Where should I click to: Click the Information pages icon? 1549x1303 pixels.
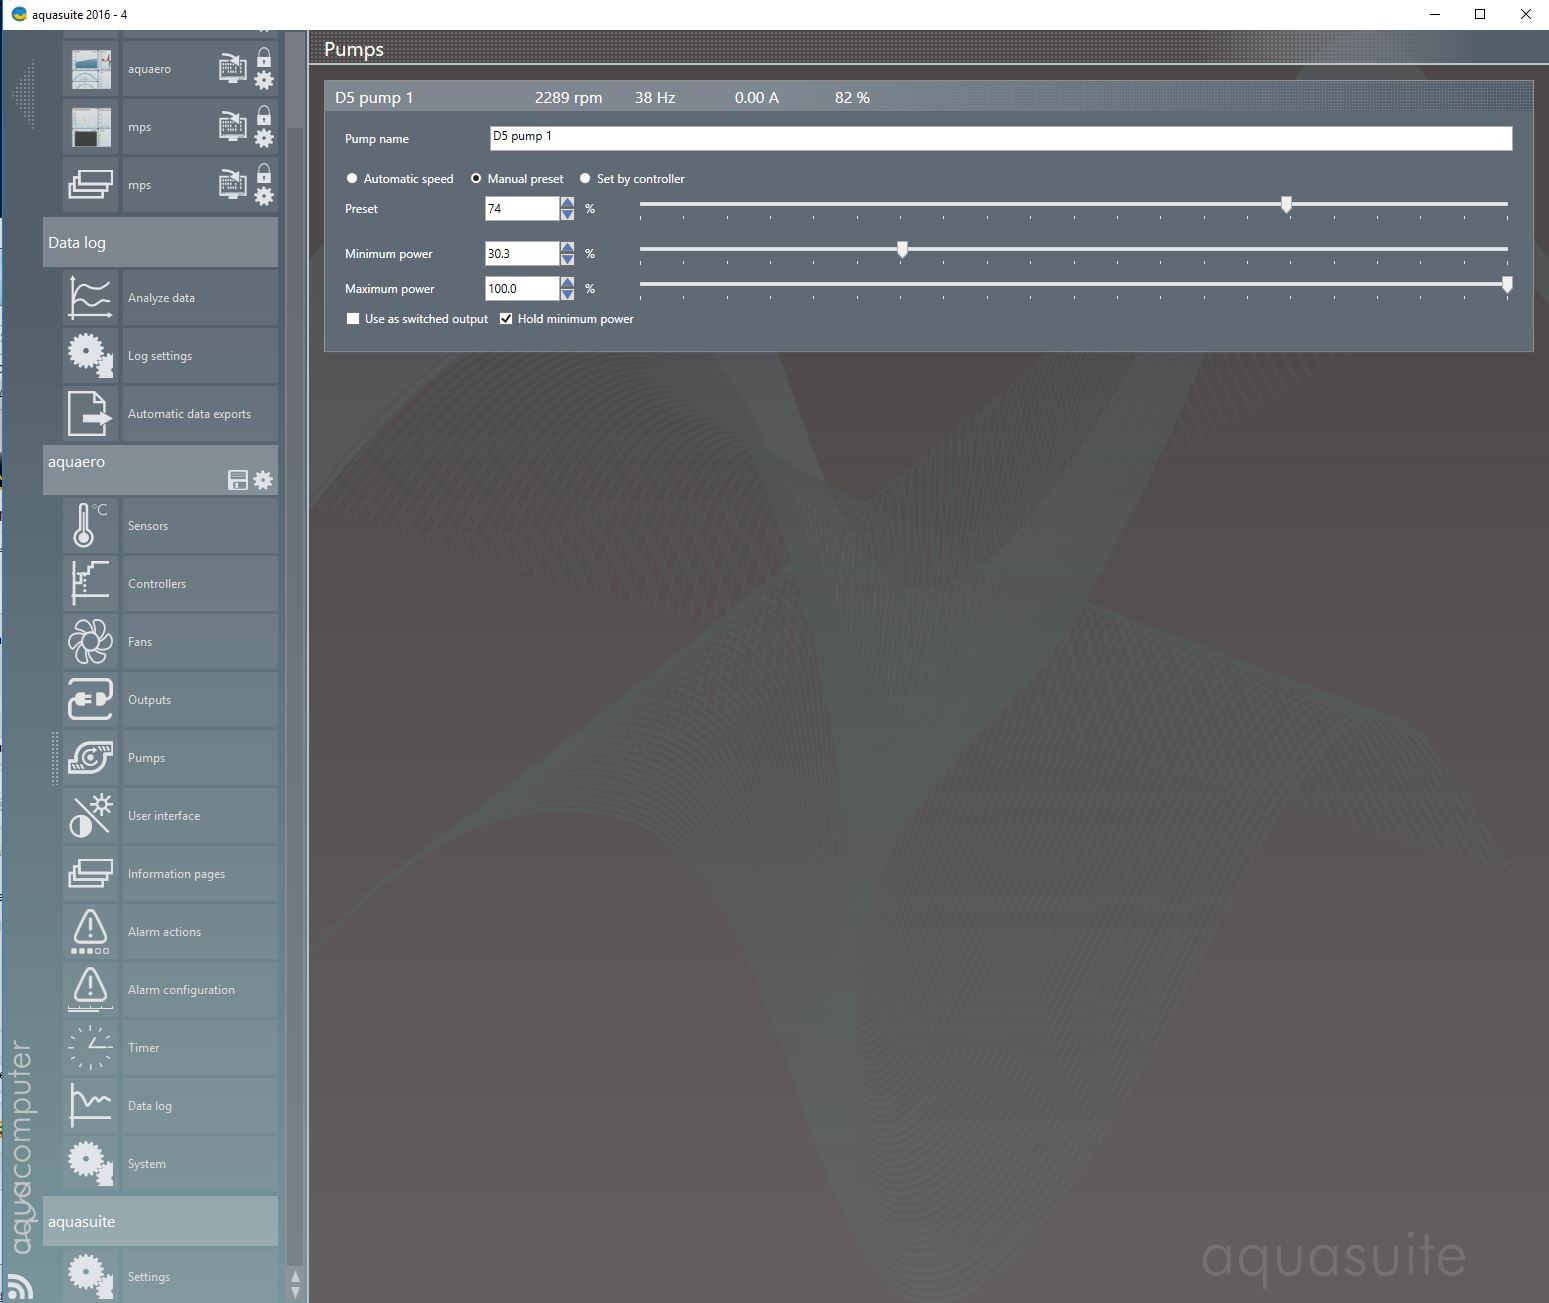pos(90,874)
